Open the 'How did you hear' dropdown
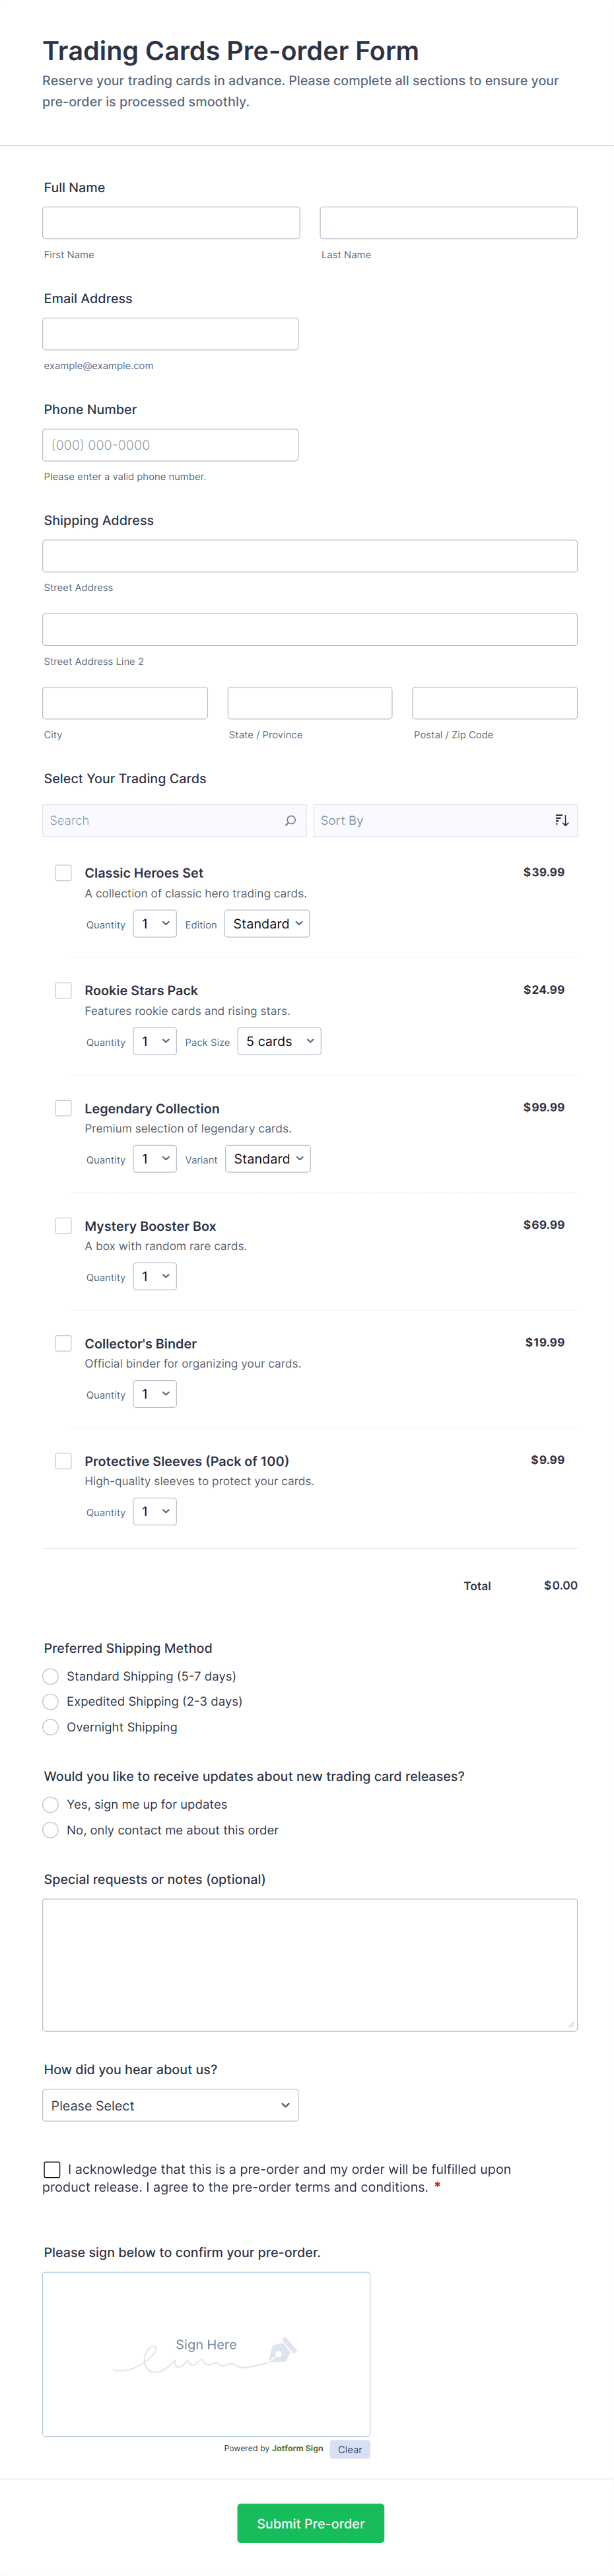Screen dimensions: 614x2576 point(170,2105)
